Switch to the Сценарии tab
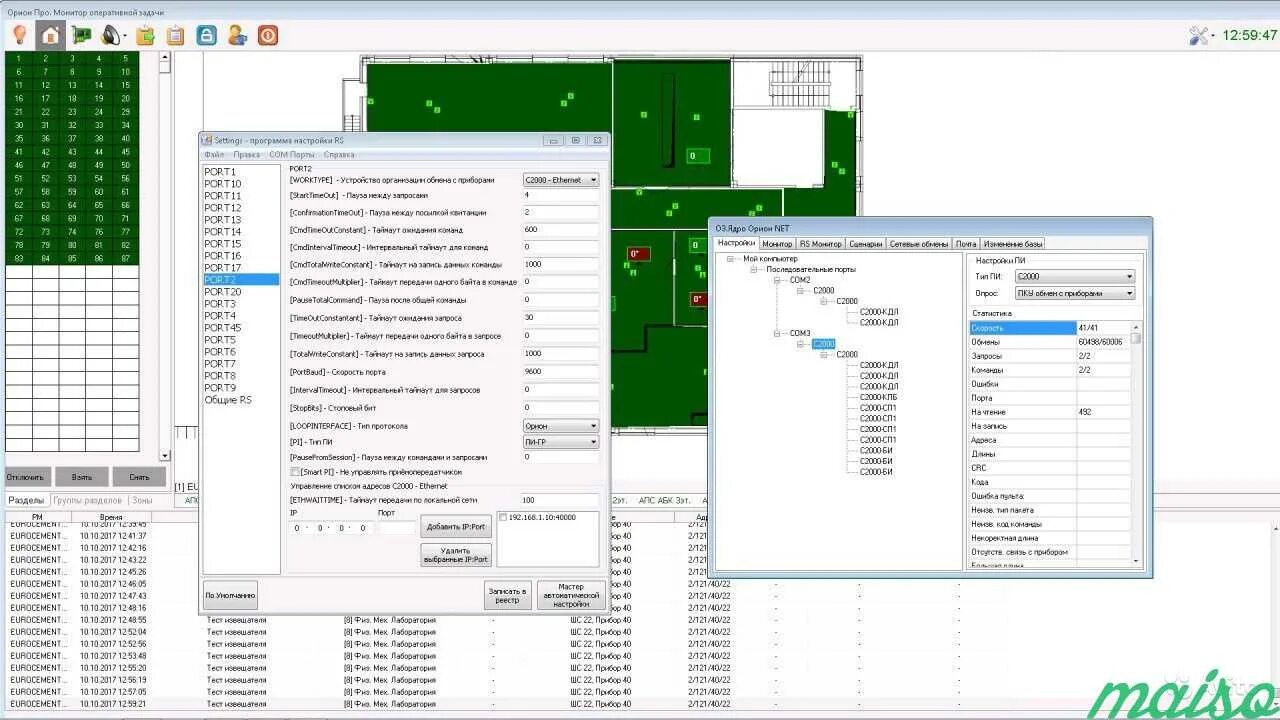 tap(866, 243)
